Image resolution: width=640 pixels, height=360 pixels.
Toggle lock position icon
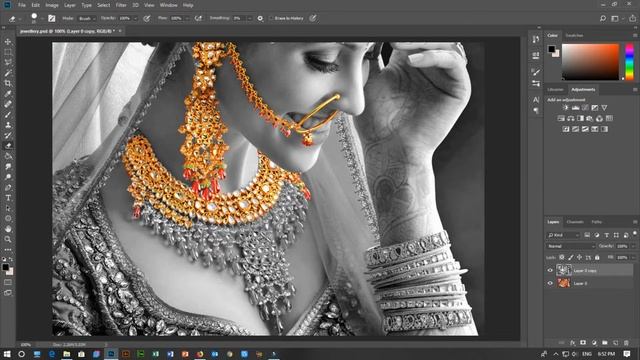(x=579, y=258)
